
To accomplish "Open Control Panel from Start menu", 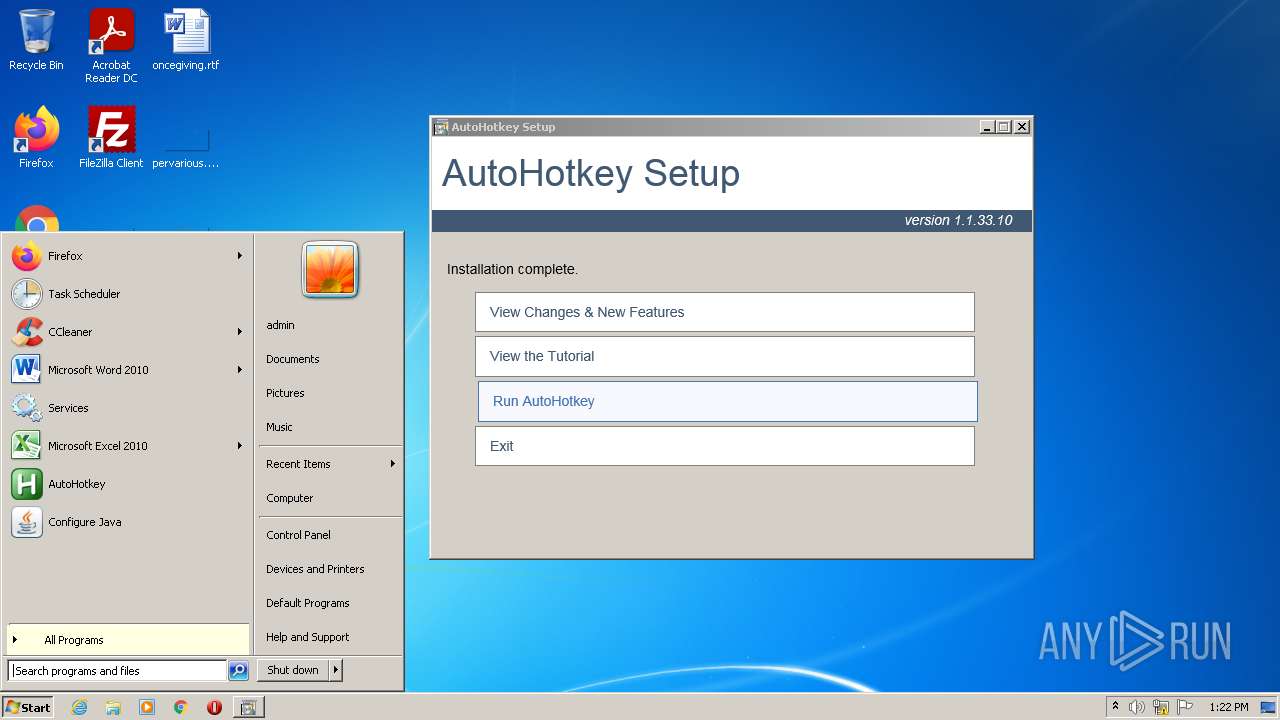I will point(298,535).
